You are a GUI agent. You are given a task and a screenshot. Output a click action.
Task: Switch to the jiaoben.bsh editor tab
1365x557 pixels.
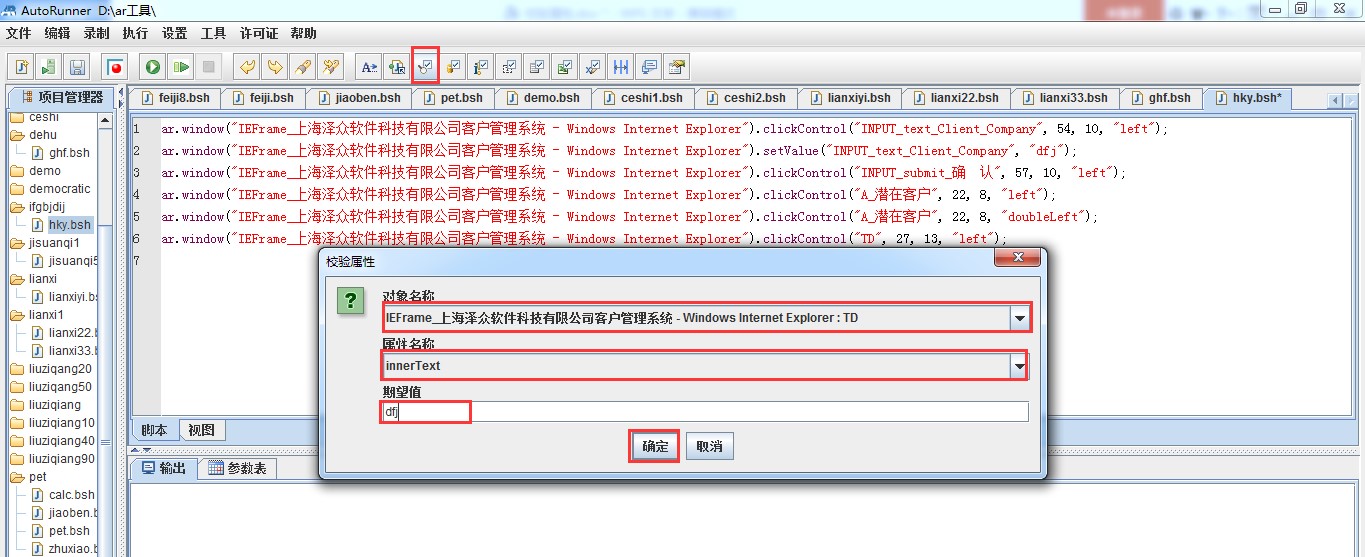click(x=360, y=98)
